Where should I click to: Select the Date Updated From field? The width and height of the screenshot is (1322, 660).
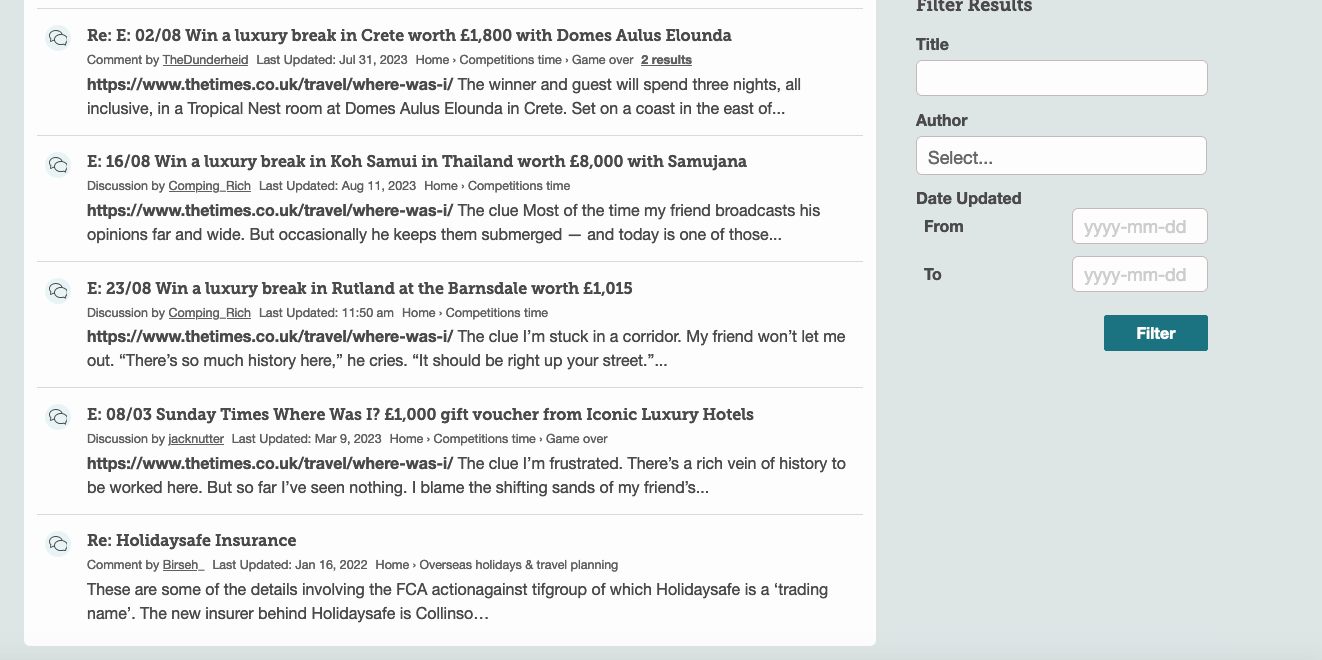click(1139, 226)
